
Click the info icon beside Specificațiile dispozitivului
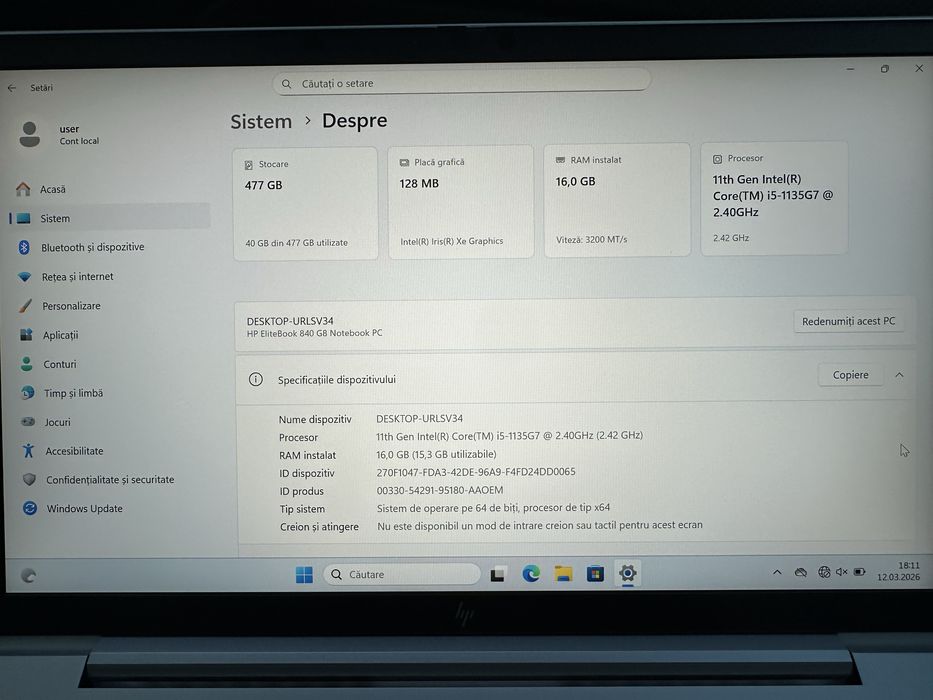click(256, 380)
